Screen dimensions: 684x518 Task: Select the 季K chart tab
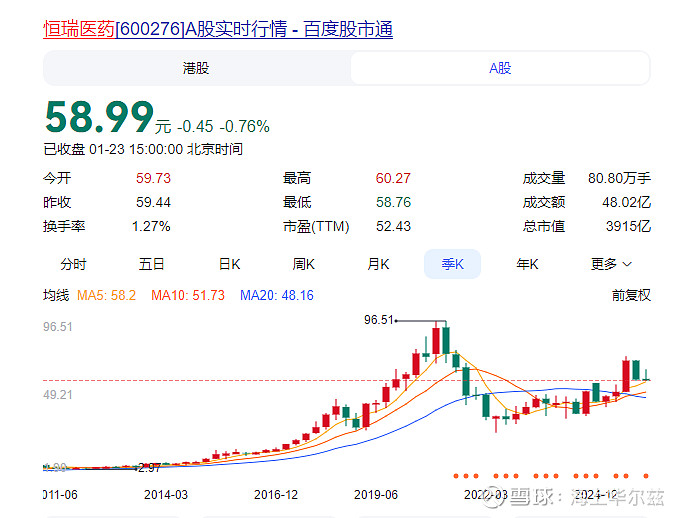click(x=452, y=264)
